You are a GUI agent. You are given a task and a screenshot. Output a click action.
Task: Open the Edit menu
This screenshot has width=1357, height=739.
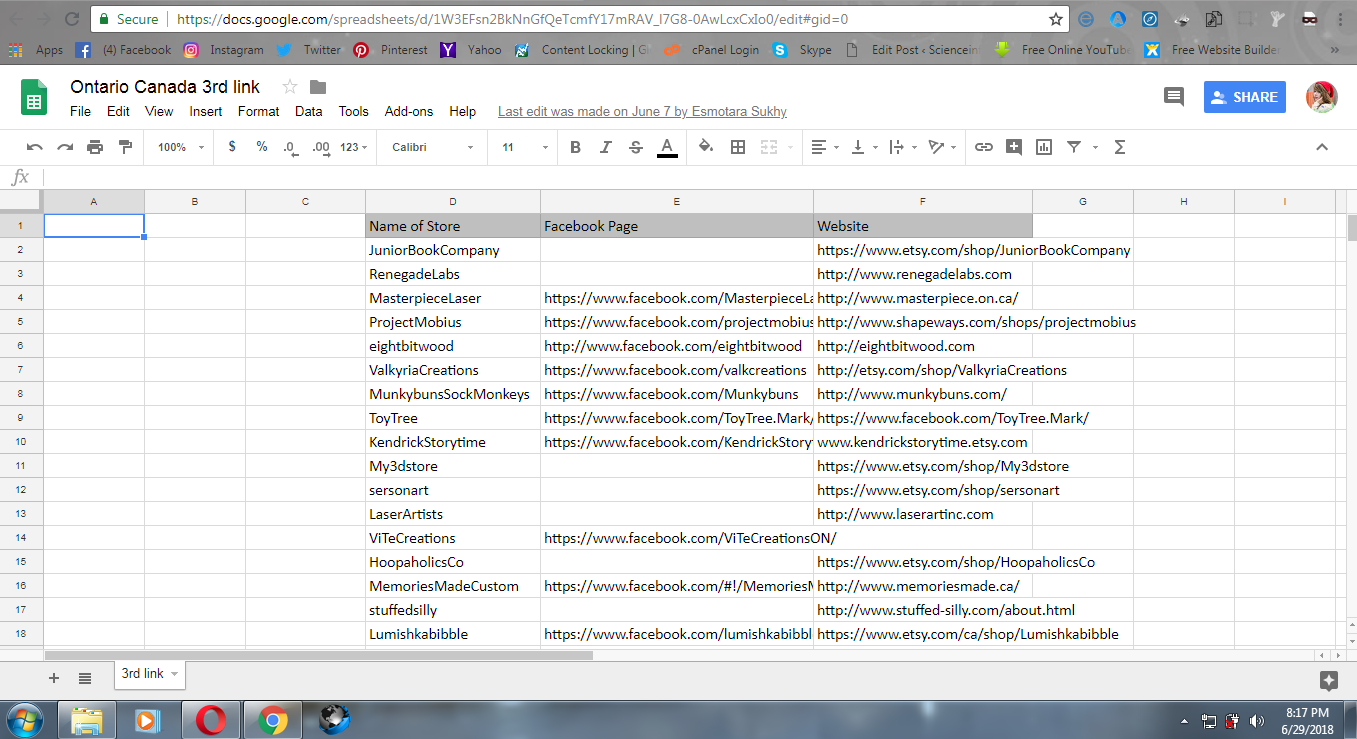[118, 111]
